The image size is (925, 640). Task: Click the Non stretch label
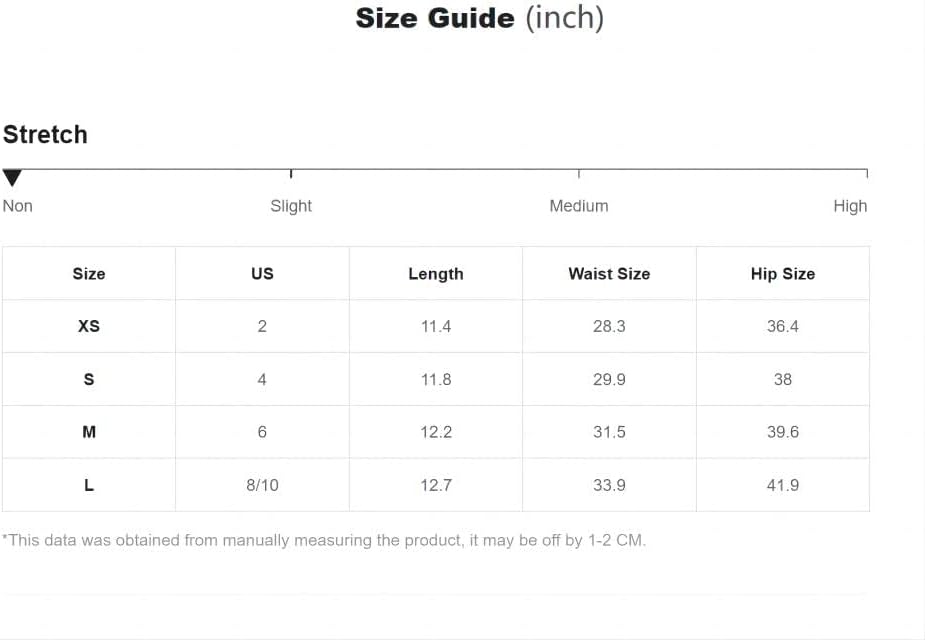coord(18,206)
